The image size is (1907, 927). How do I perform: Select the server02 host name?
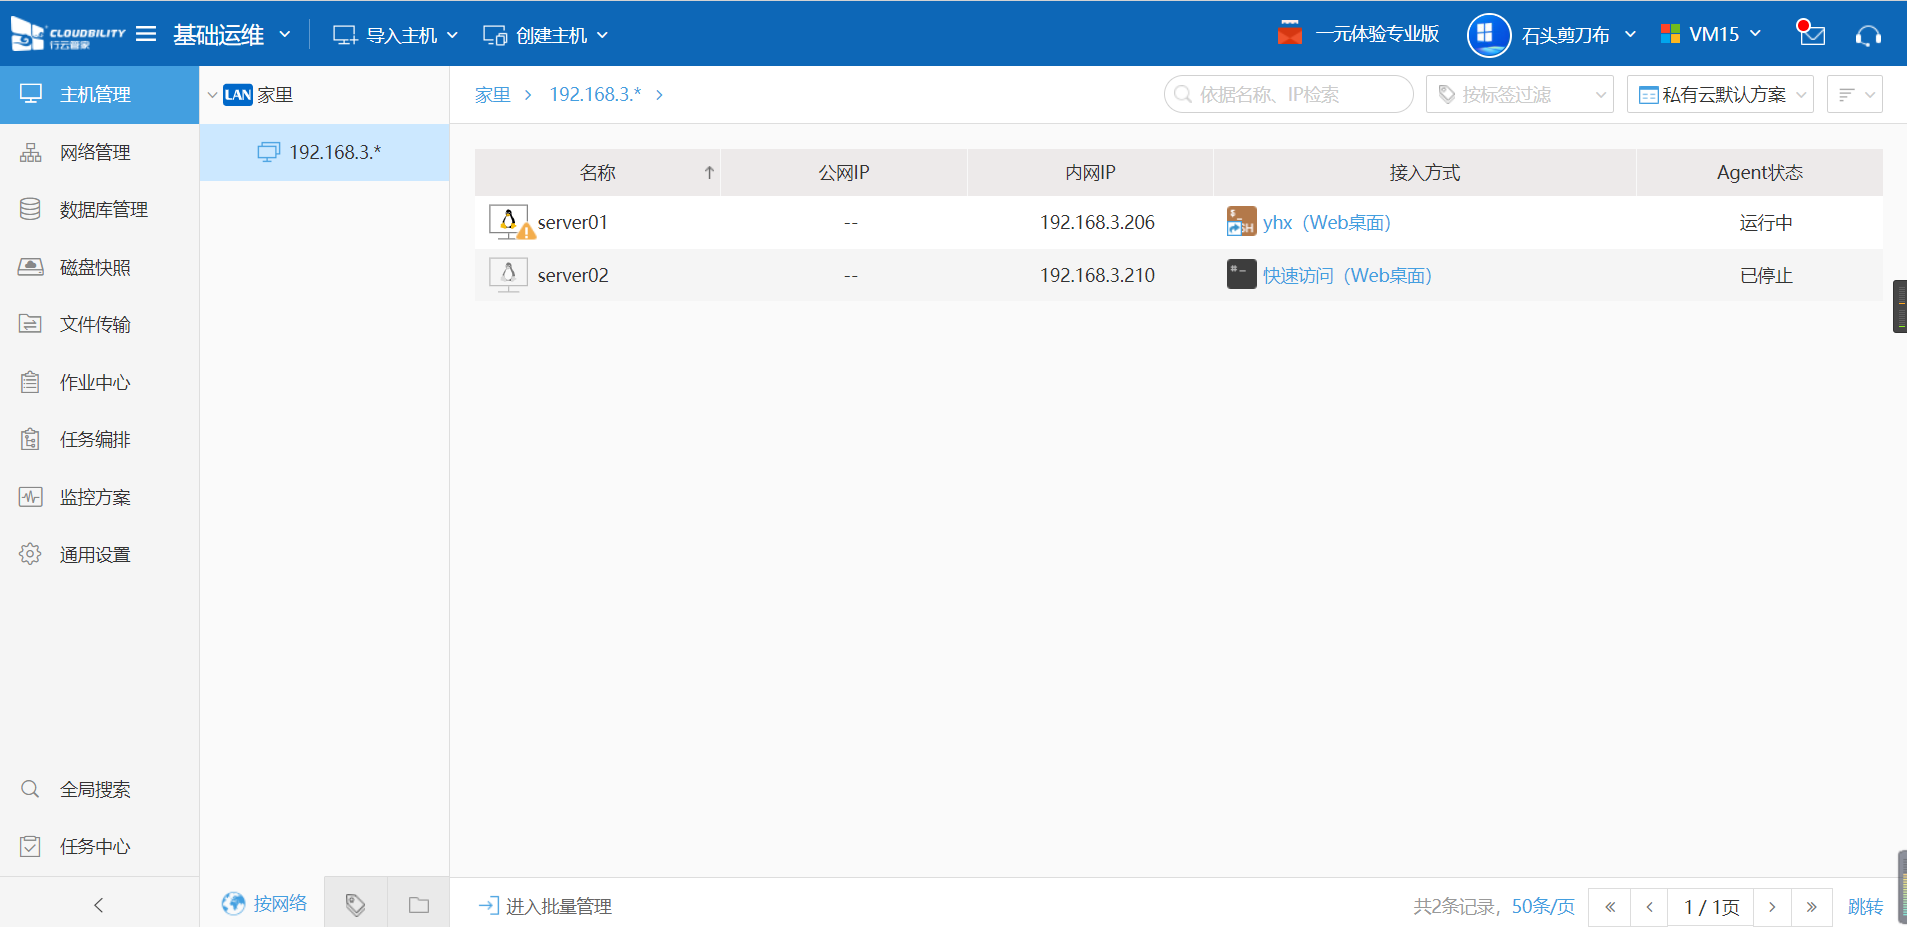pyautogui.click(x=573, y=275)
